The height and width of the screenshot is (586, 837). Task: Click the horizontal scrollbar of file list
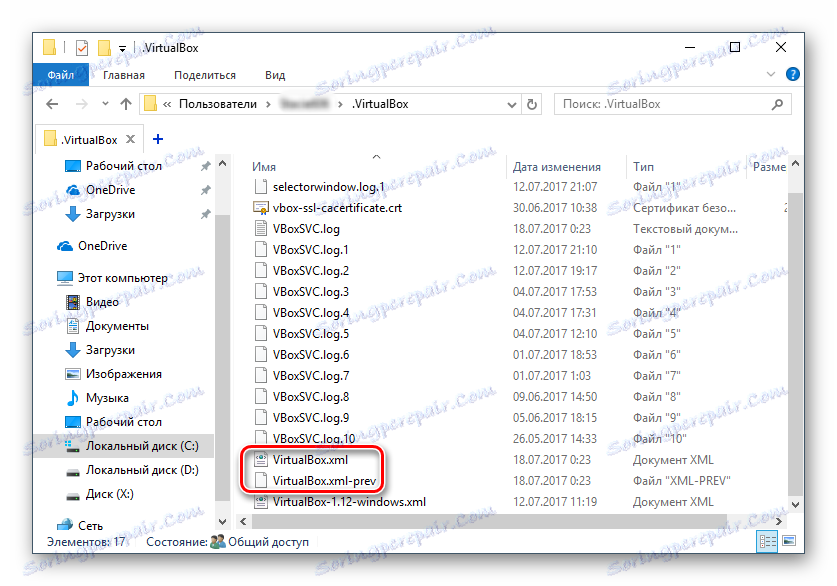[489, 521]
